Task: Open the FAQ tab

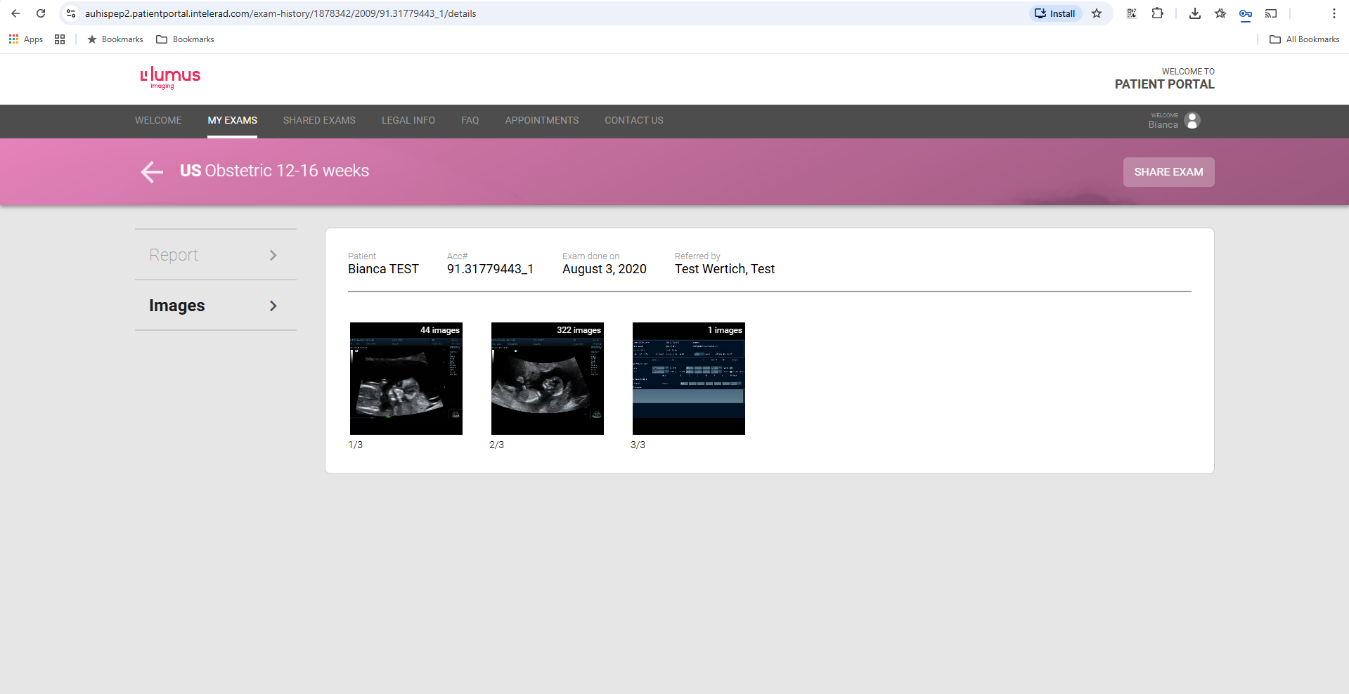Action: 470,120
